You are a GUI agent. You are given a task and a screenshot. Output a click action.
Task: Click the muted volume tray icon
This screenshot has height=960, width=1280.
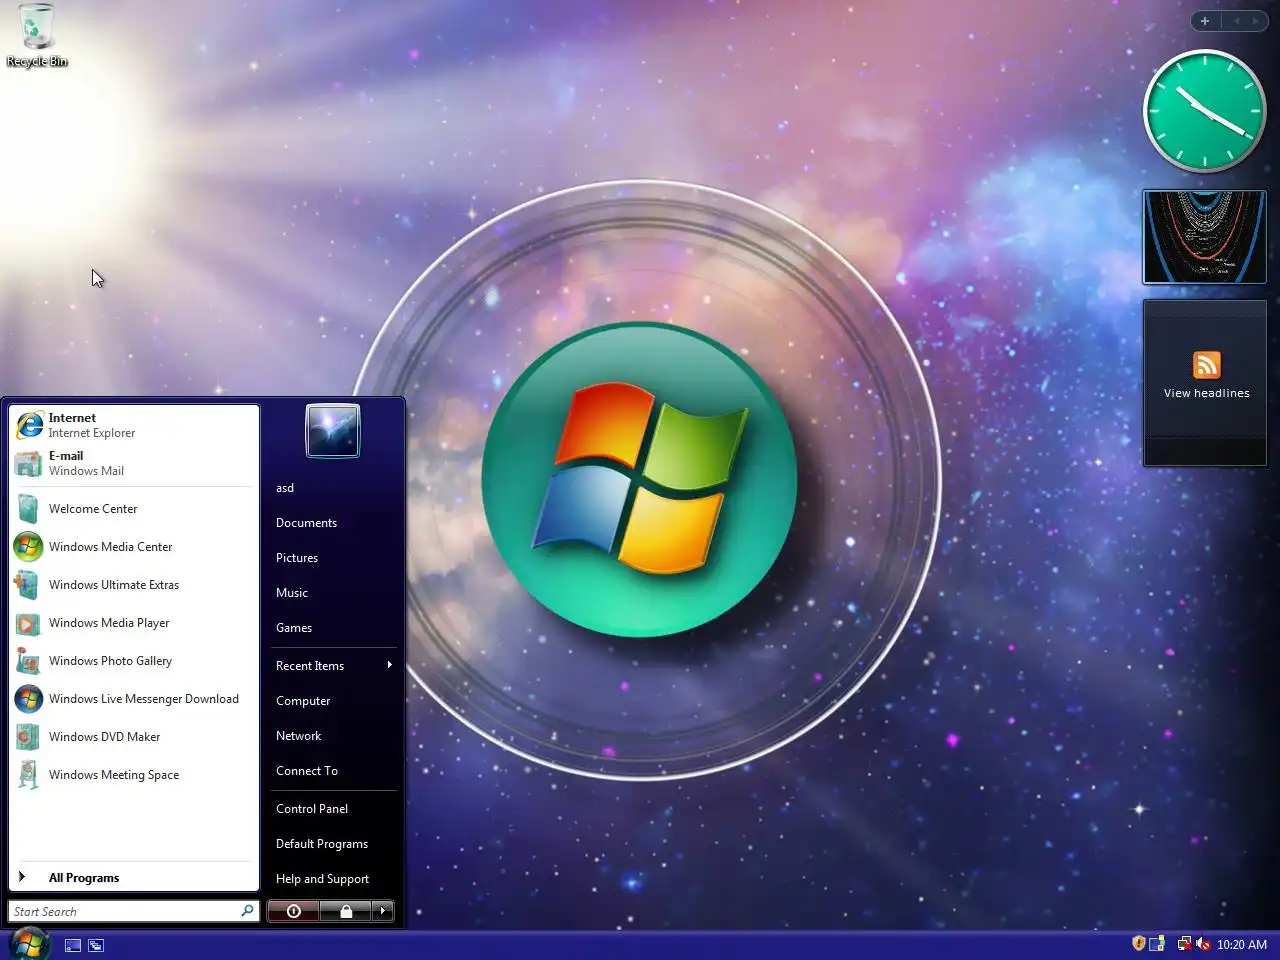1203,943
